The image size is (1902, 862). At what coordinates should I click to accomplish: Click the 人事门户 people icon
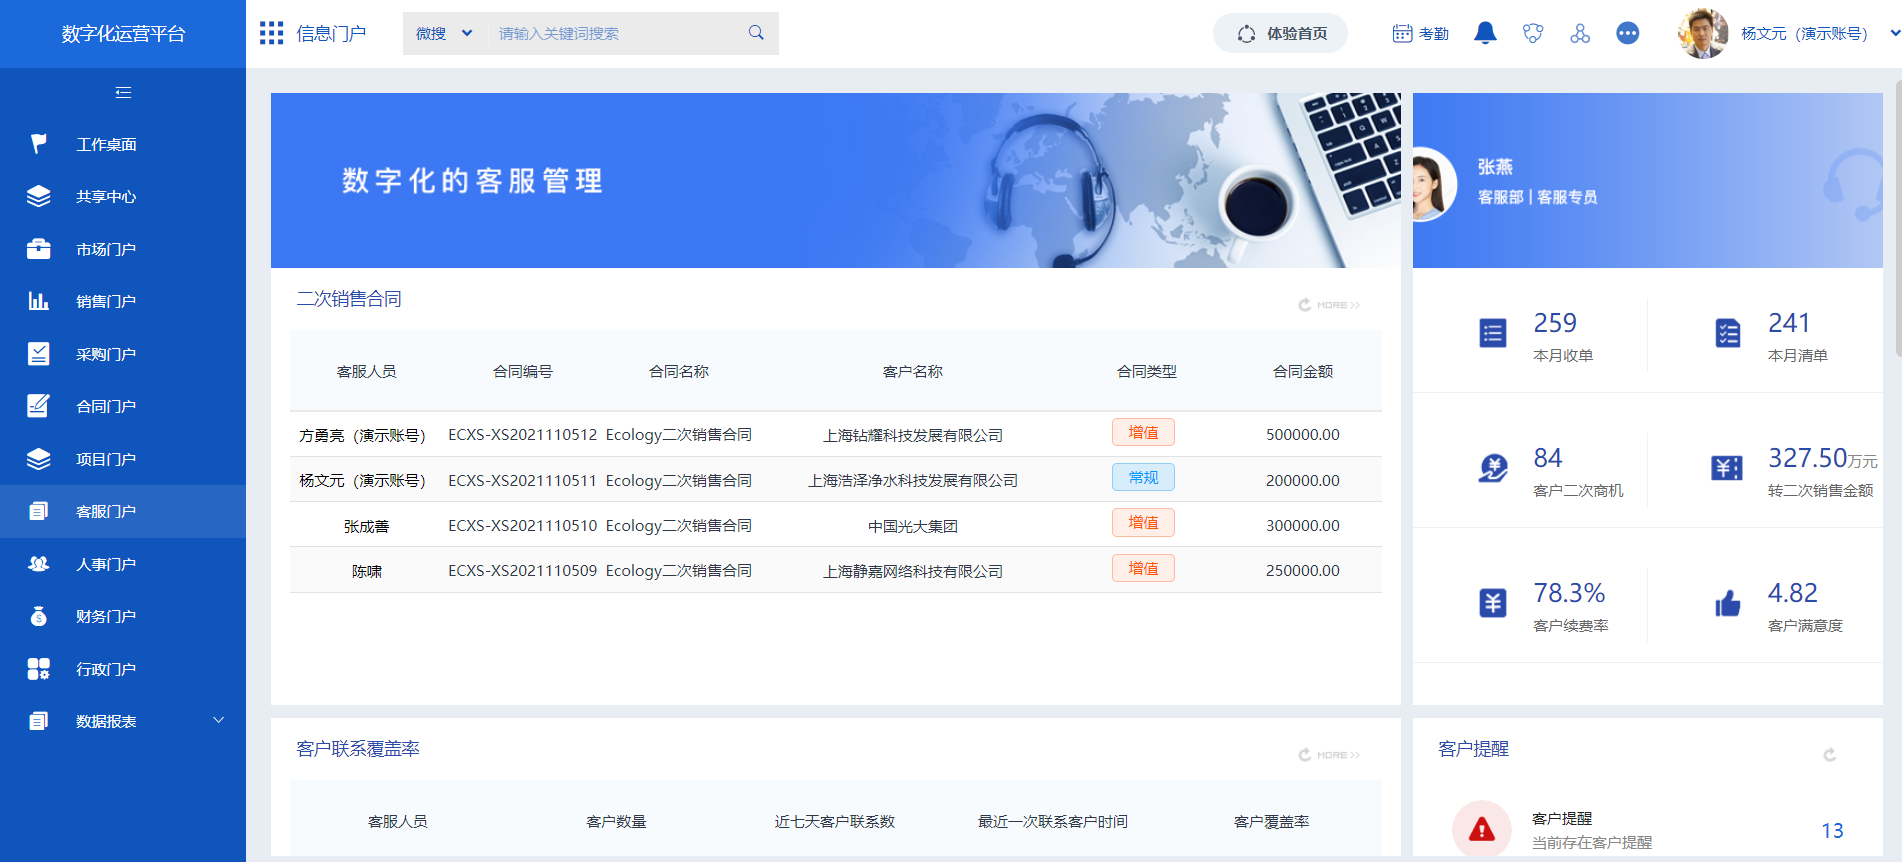click(x=38, y=564)
